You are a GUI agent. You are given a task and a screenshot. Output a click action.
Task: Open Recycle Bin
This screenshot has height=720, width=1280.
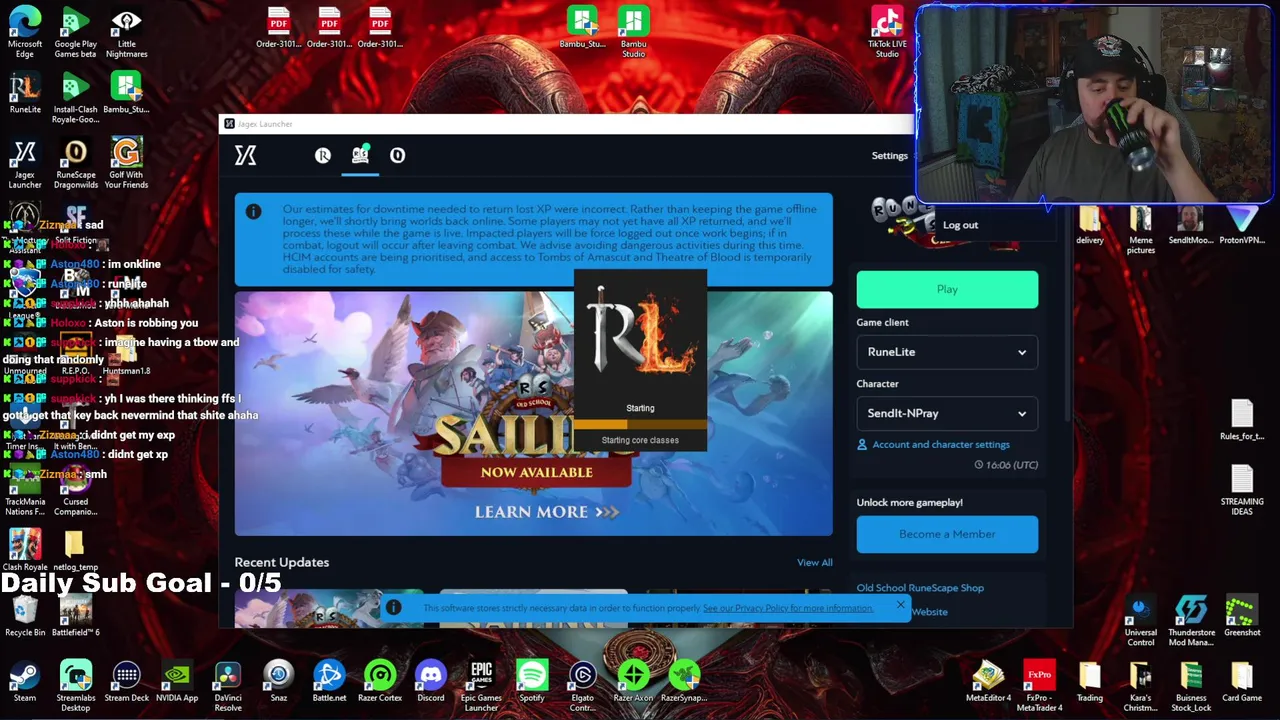pos(25,616)
